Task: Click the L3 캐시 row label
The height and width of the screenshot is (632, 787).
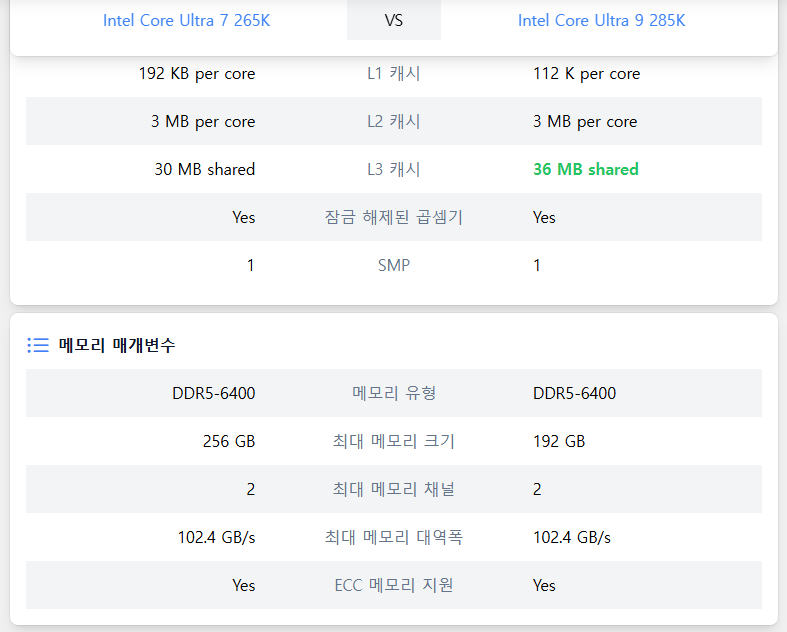Action: coord(394,169)
